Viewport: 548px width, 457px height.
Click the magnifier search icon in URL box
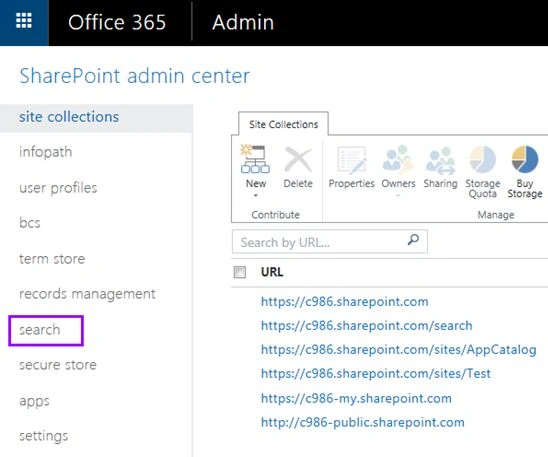click(x=413, y=240)
